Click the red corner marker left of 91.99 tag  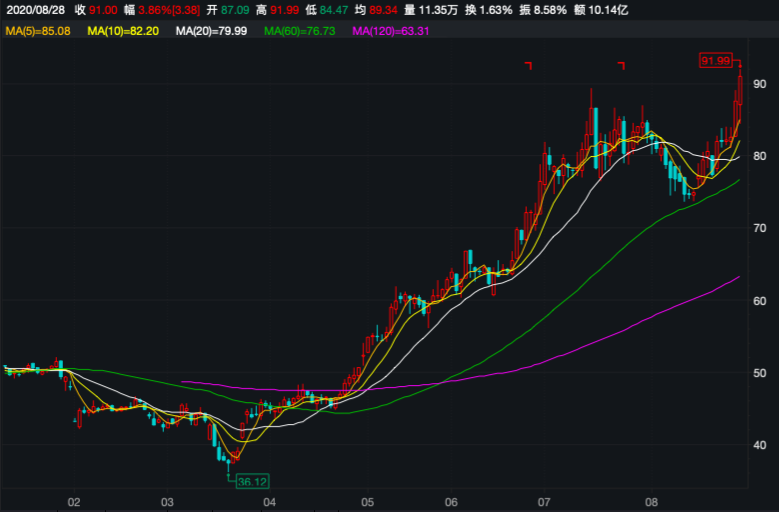(621, 66)
